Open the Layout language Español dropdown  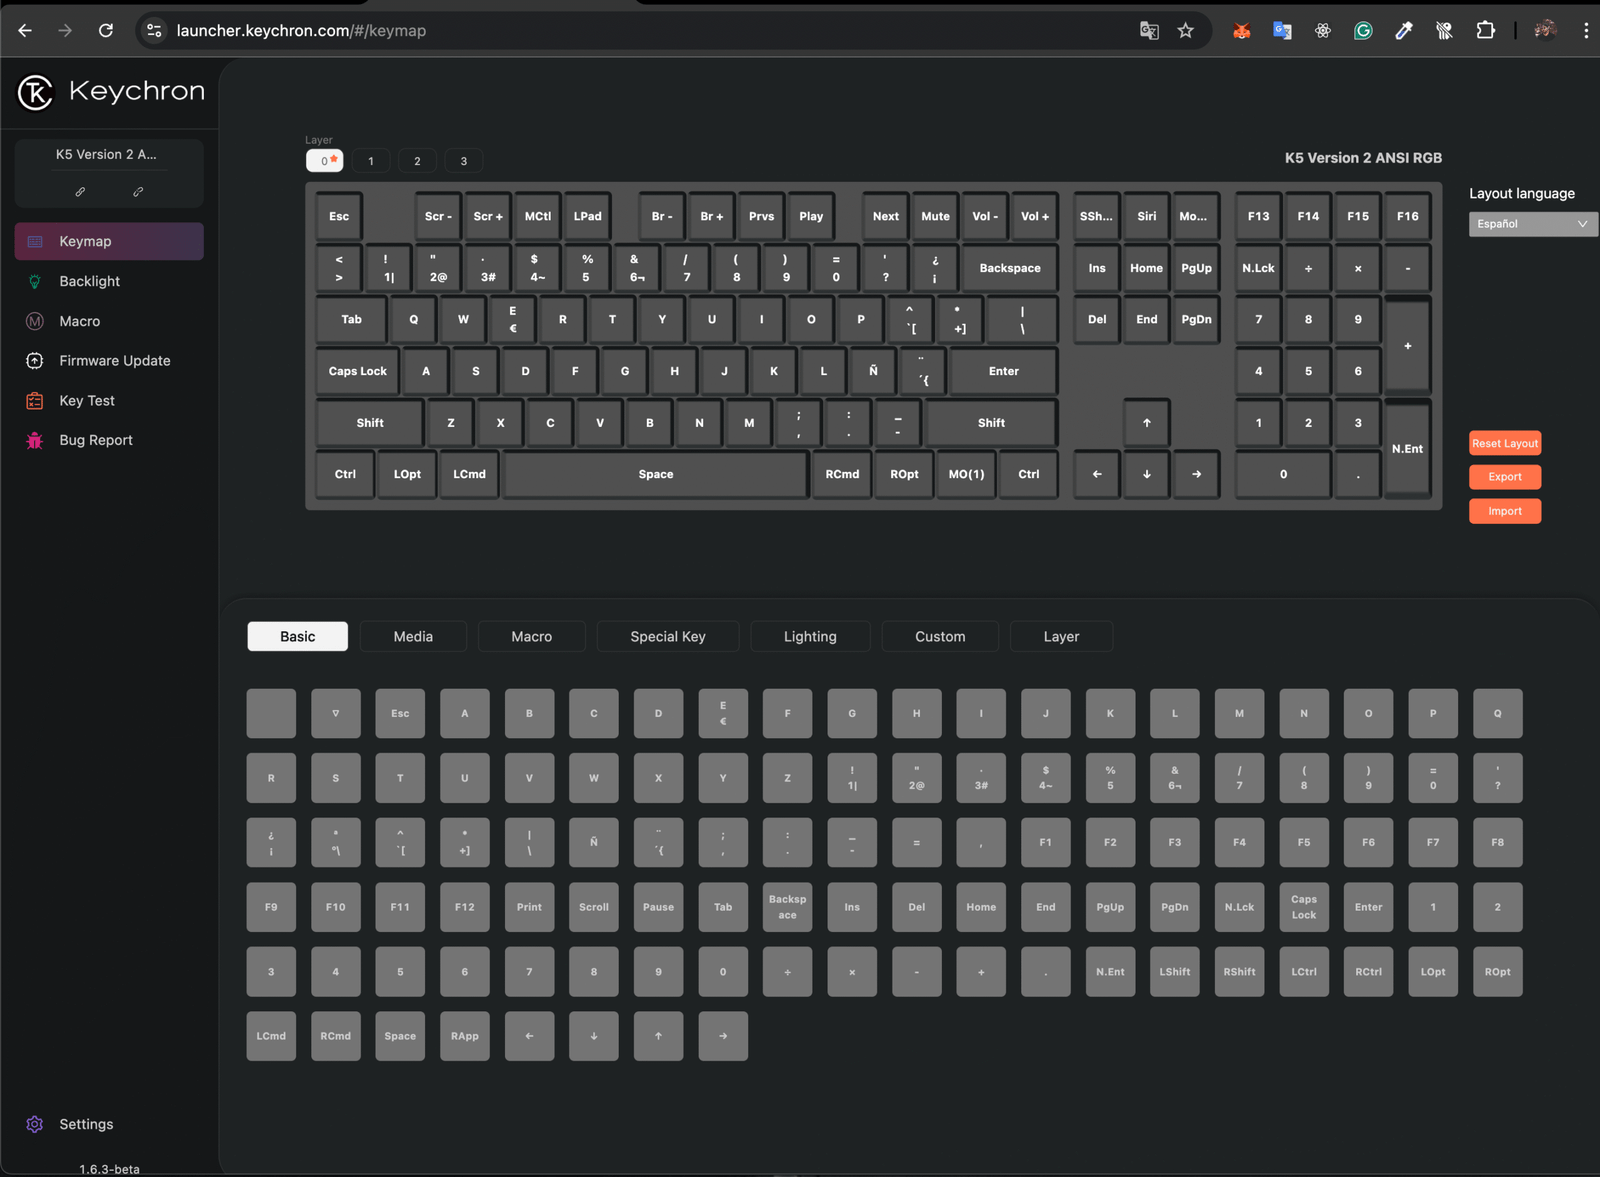click(1532, 224)
